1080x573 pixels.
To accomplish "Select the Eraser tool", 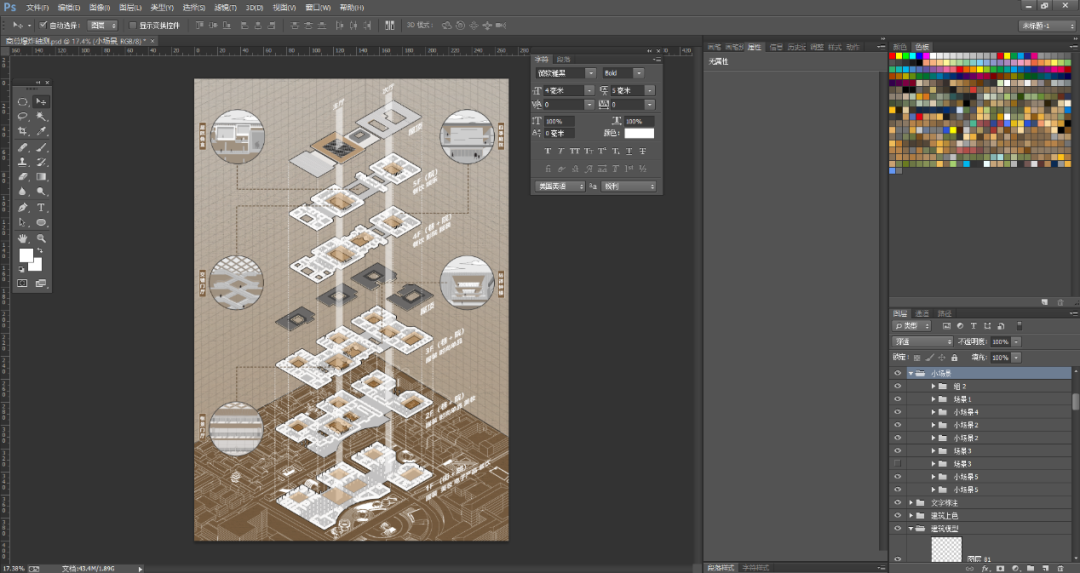I will click(x=22, y=177).
